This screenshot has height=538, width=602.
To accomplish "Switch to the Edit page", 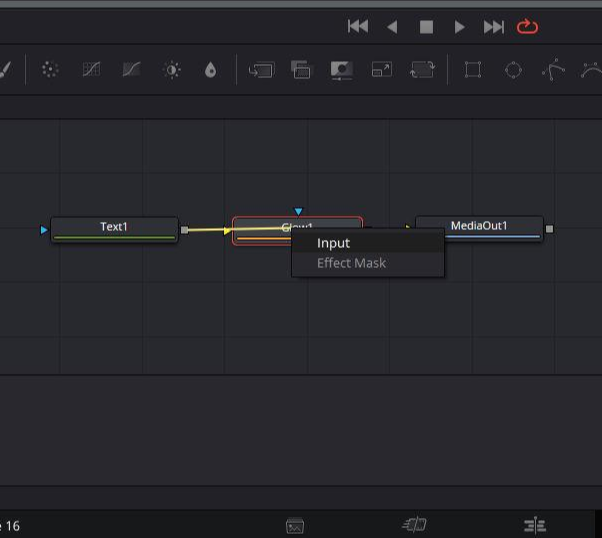I will click(x=535, y=526).
